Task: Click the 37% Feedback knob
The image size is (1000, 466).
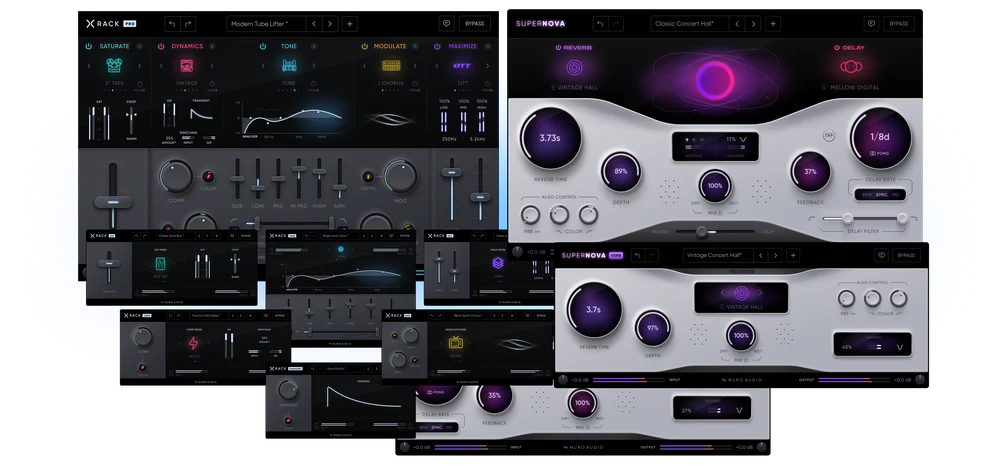Action: pyautogui.click(x=810, y=171)
